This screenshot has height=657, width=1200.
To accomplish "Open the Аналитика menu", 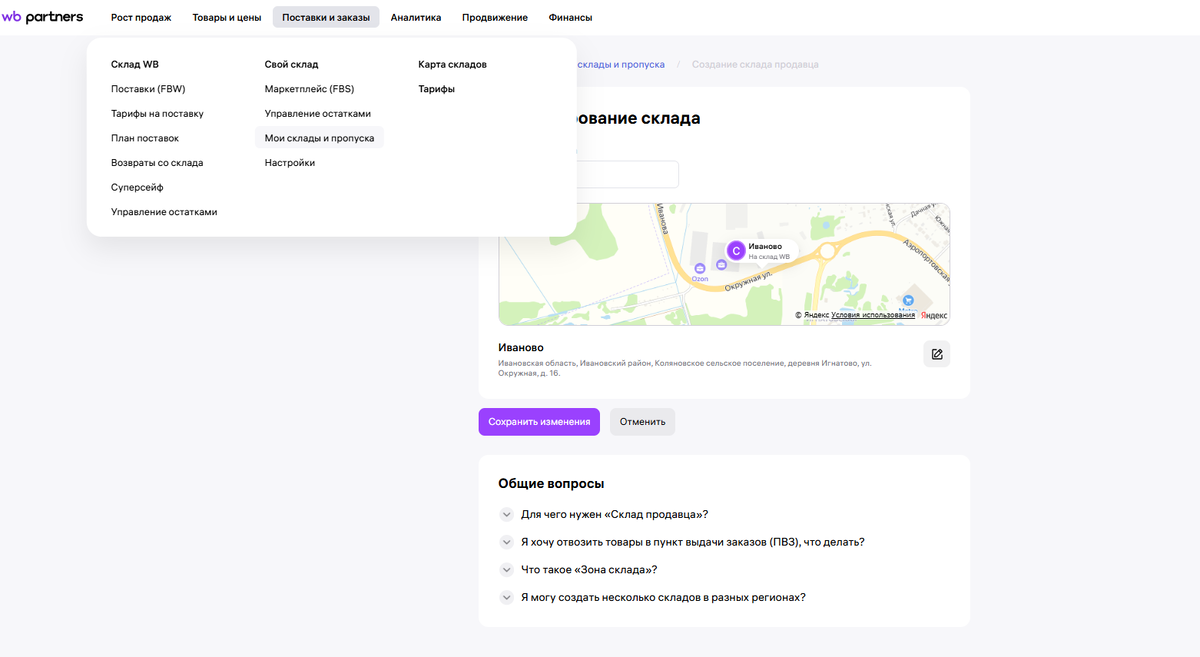I will pos(416,17).
